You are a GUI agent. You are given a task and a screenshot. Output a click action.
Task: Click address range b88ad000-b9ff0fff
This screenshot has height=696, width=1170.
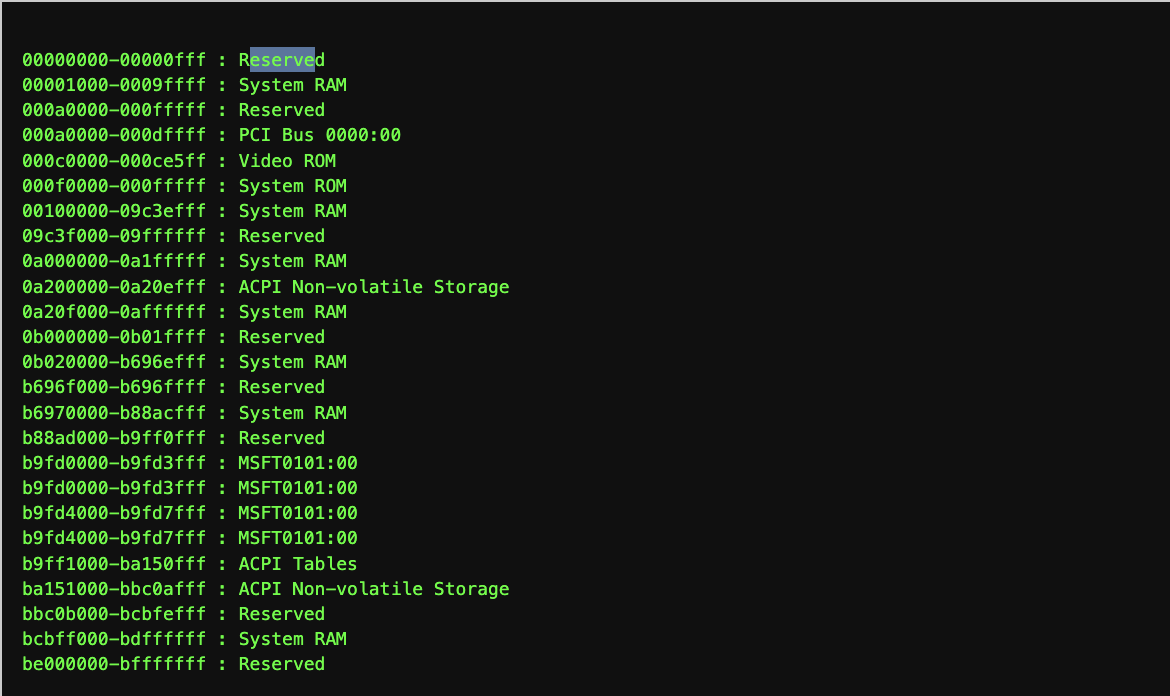click(114, 438)
